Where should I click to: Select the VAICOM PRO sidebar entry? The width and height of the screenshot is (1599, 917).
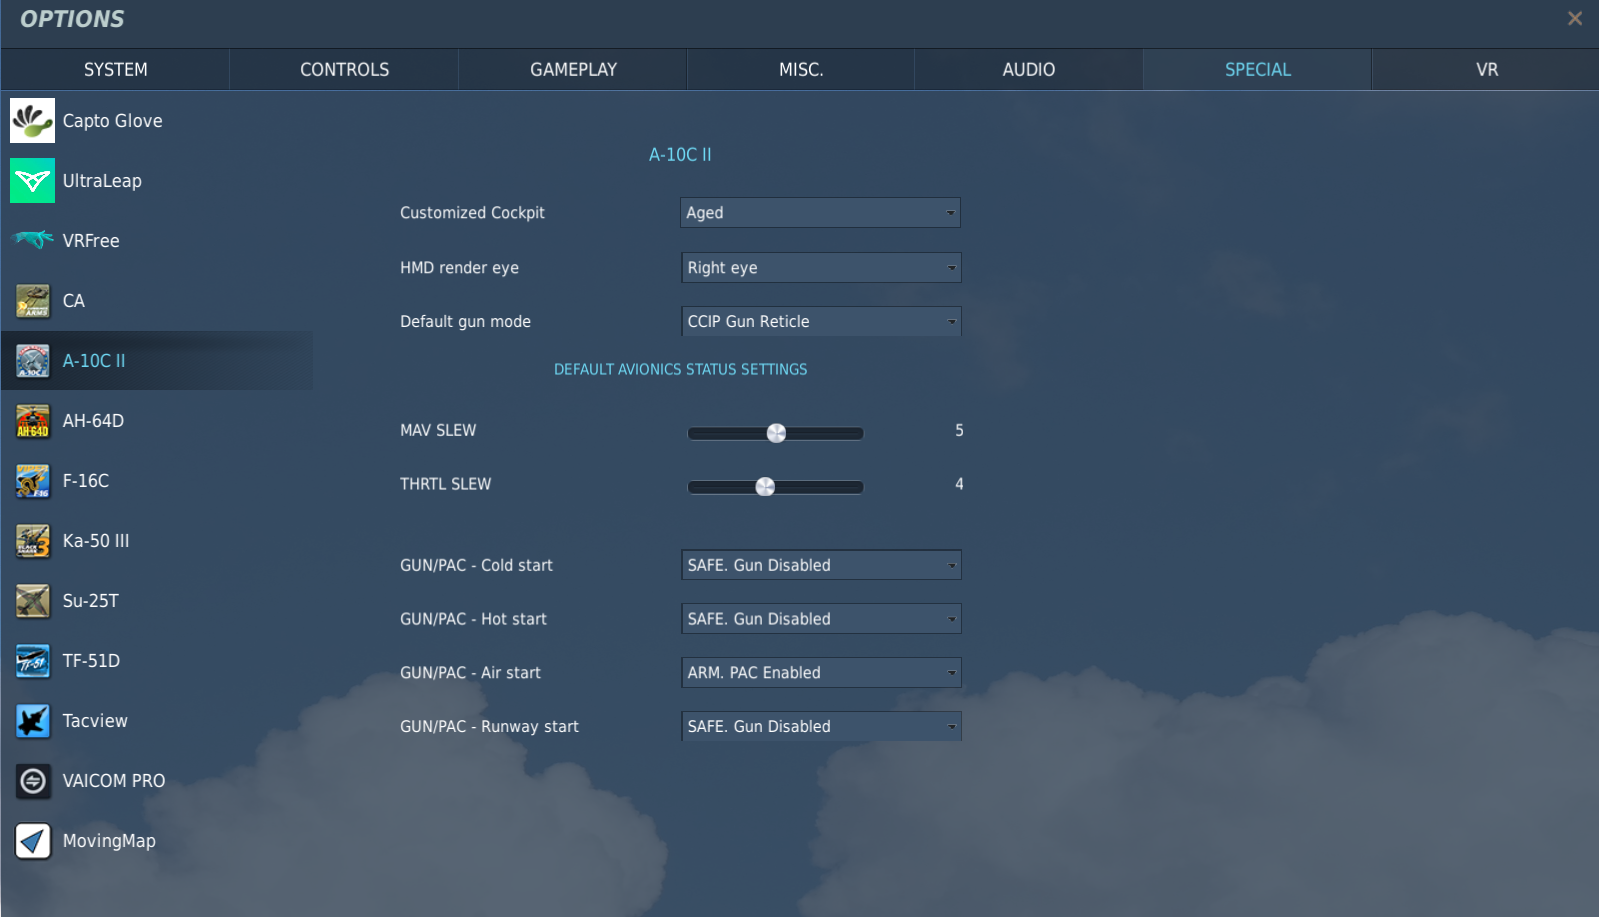pos(157,781)
